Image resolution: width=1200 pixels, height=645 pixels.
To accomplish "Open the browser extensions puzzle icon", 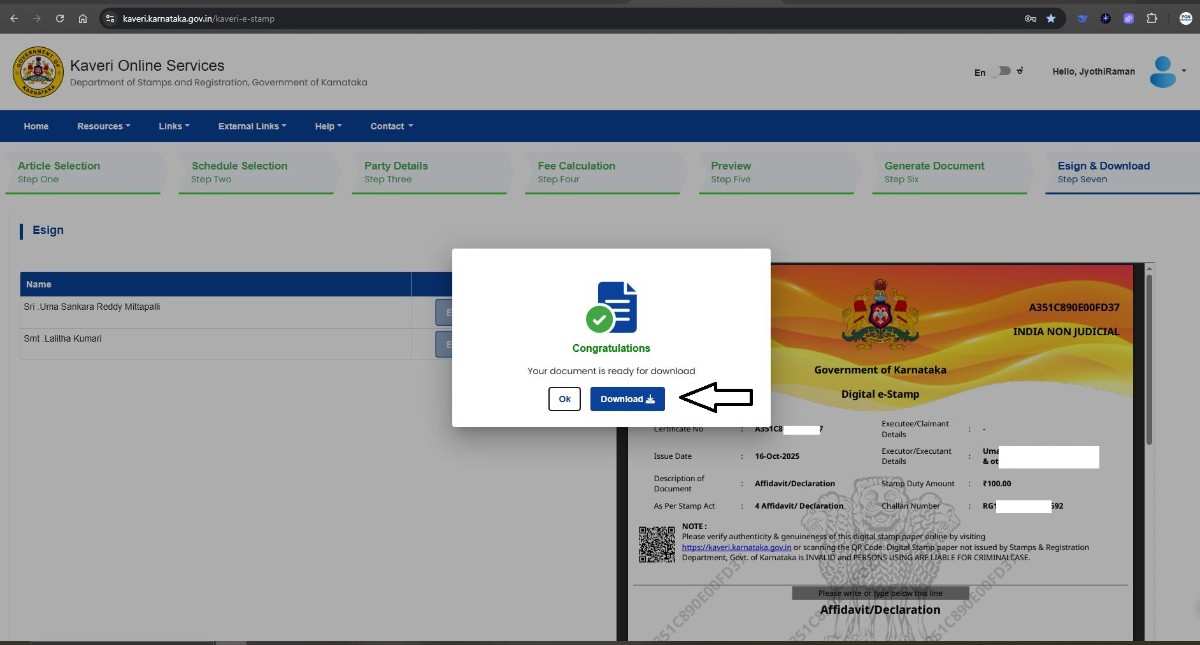I will point(1151,18).
